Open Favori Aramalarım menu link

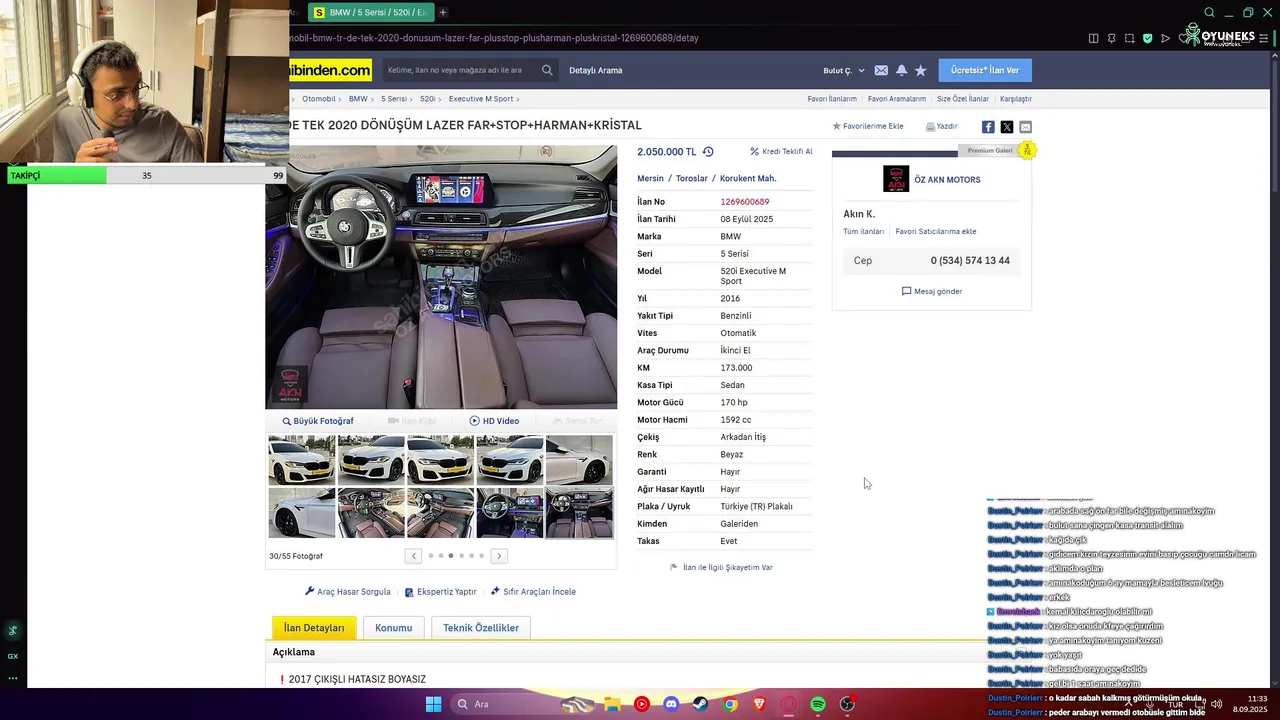897,99
